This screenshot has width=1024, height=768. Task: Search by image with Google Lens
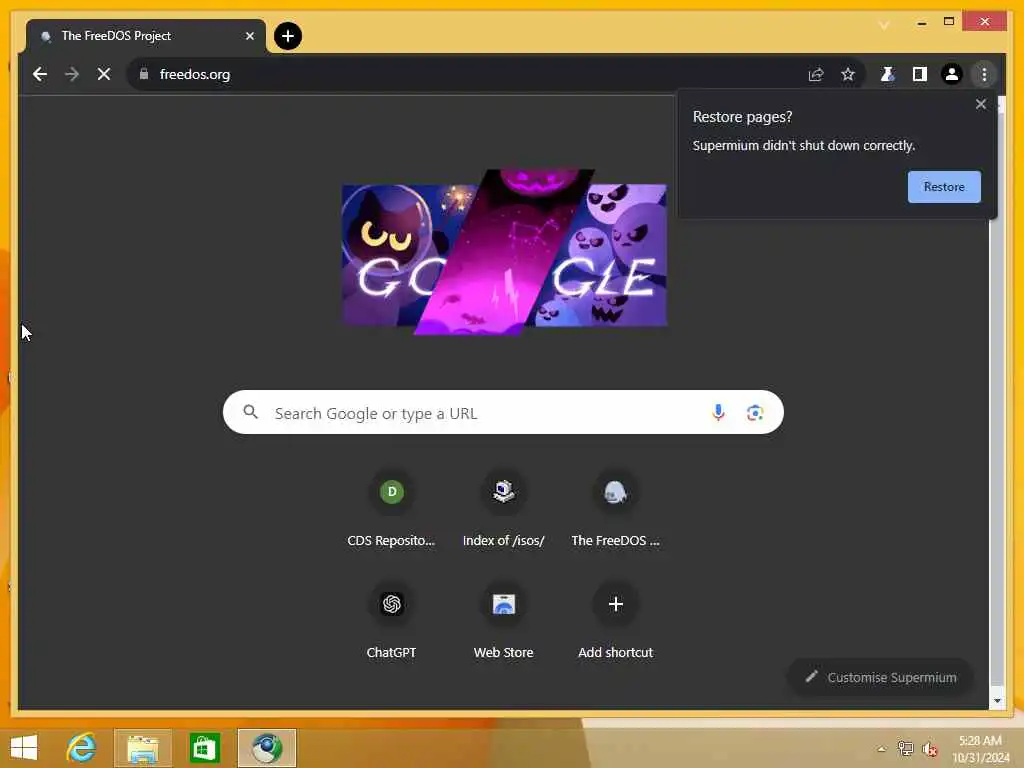click(755, 412)
